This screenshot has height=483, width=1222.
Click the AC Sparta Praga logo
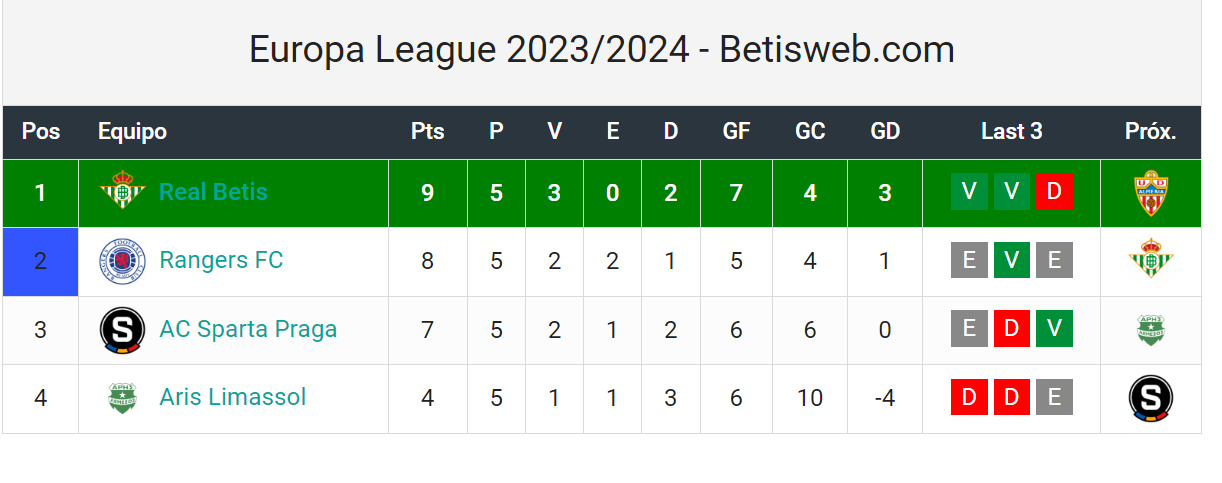(123, 330)
